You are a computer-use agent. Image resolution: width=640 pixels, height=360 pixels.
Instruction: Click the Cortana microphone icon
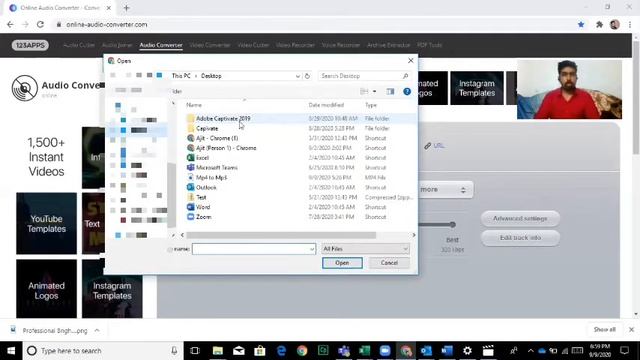[x=174, y=351]
